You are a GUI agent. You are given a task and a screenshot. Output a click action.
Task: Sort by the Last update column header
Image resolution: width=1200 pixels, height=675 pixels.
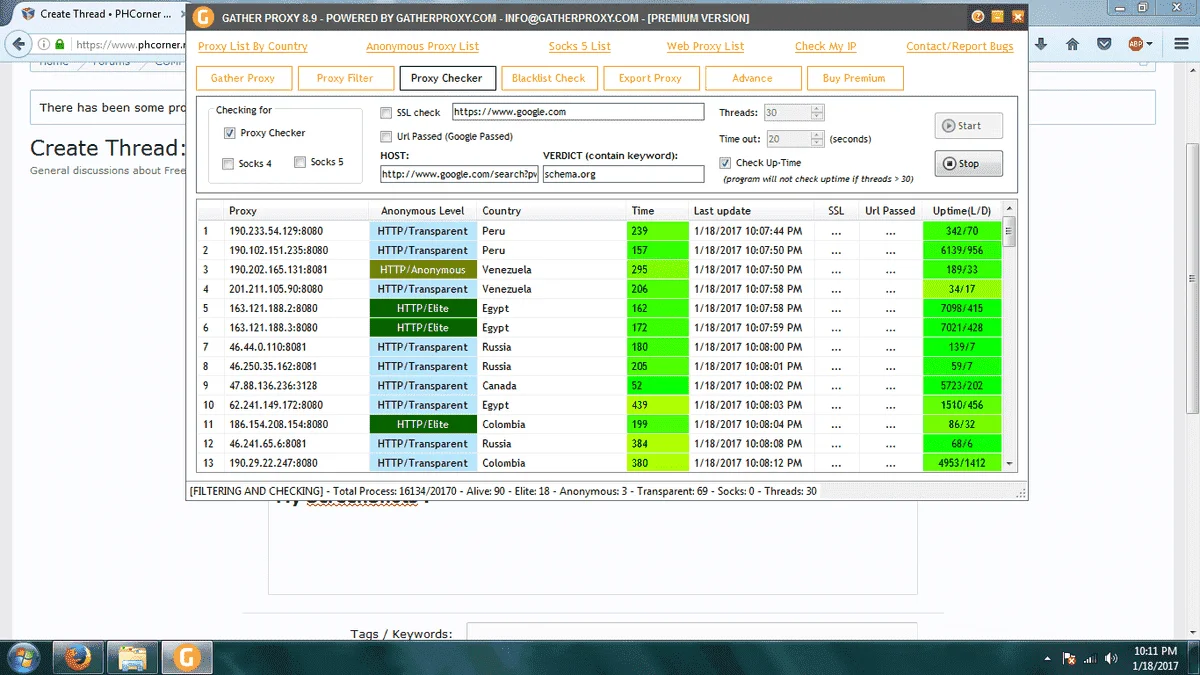(x=751, y=211)
